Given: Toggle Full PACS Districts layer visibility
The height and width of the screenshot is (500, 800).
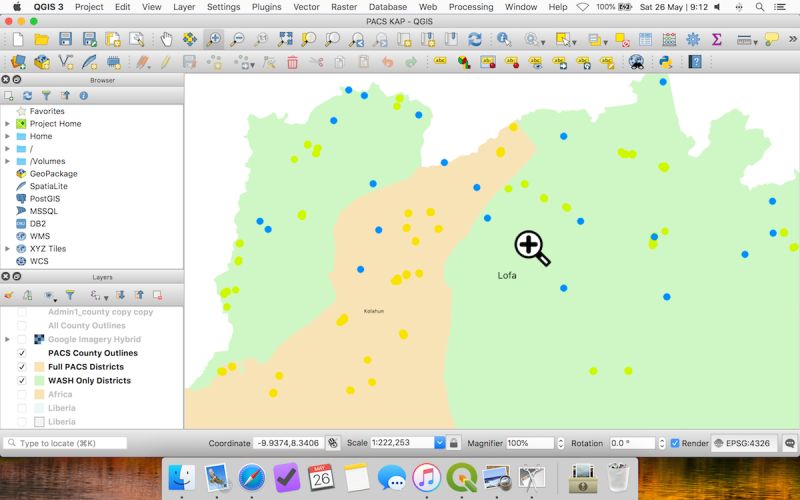Looking at the screenshot, I should pyautogui.click(x=21, y=367).
